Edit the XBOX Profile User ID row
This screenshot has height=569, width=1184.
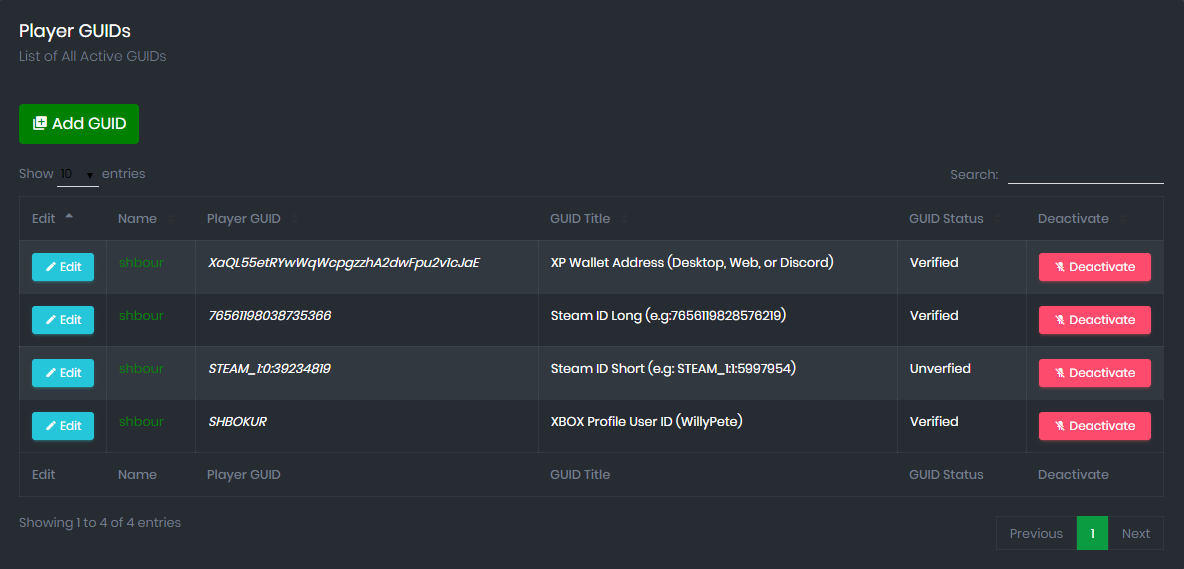tap(63, 426)
